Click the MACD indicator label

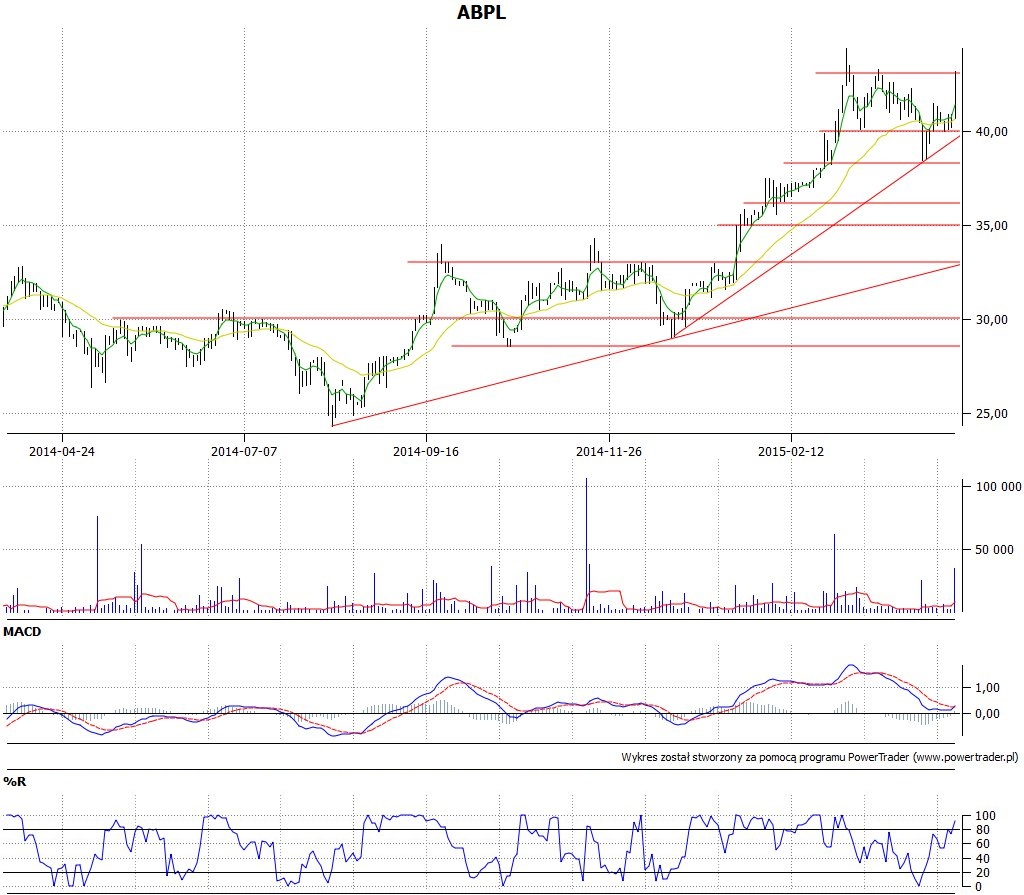(x=22, y=632)
